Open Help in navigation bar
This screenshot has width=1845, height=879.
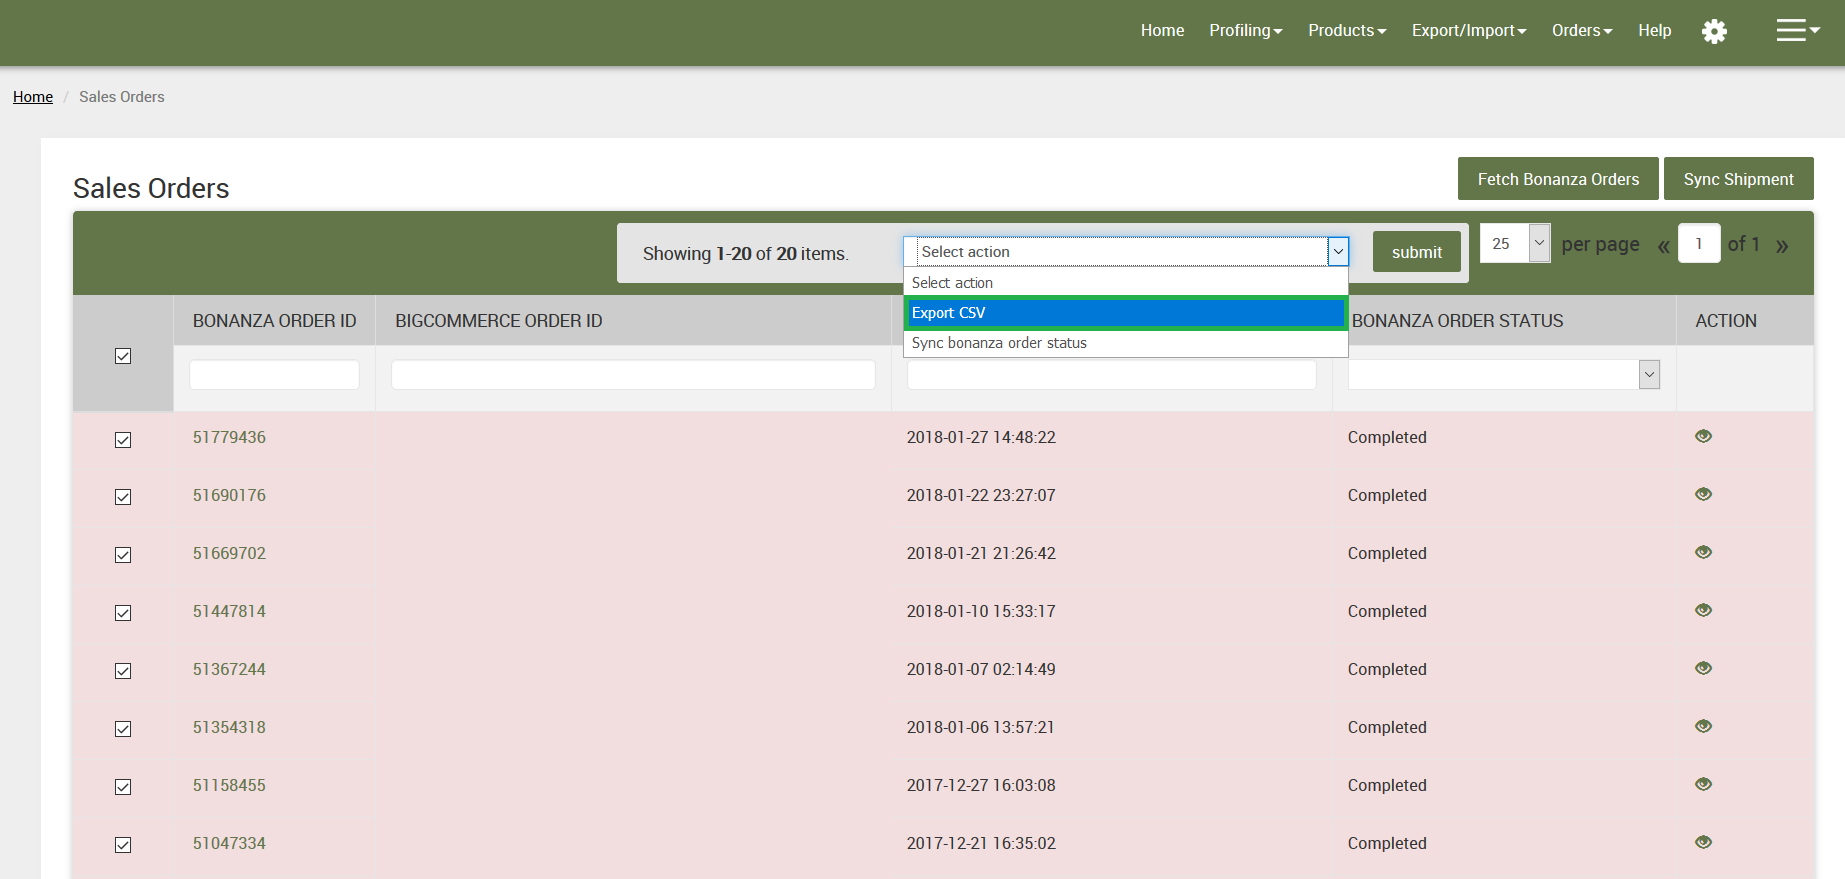click(x=1654, y=31)
